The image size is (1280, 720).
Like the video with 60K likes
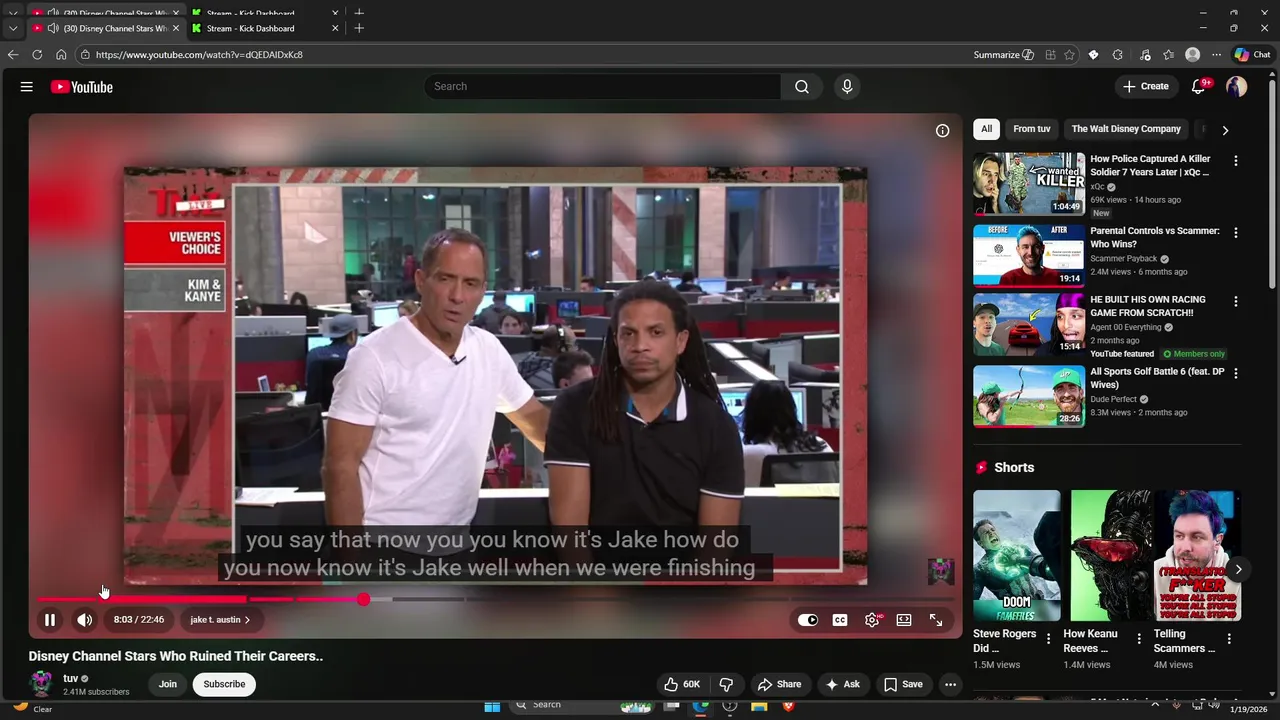click(682, 684)
